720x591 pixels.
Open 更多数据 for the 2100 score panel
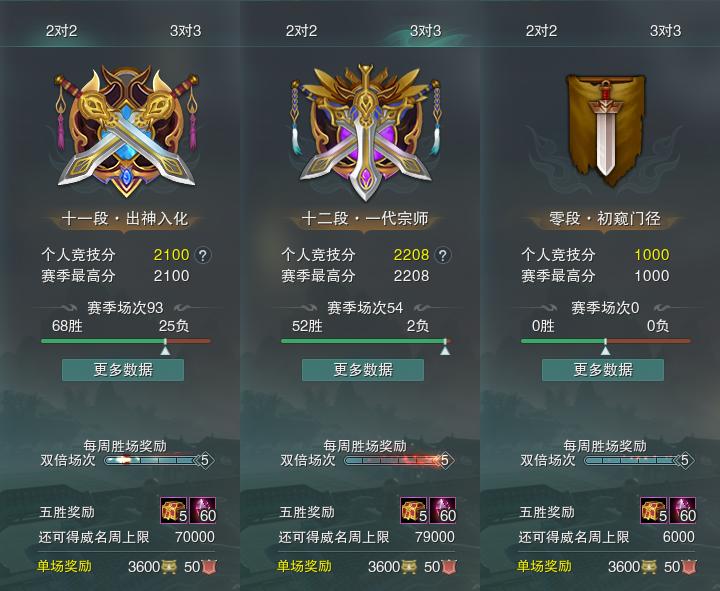coord(123,370)
